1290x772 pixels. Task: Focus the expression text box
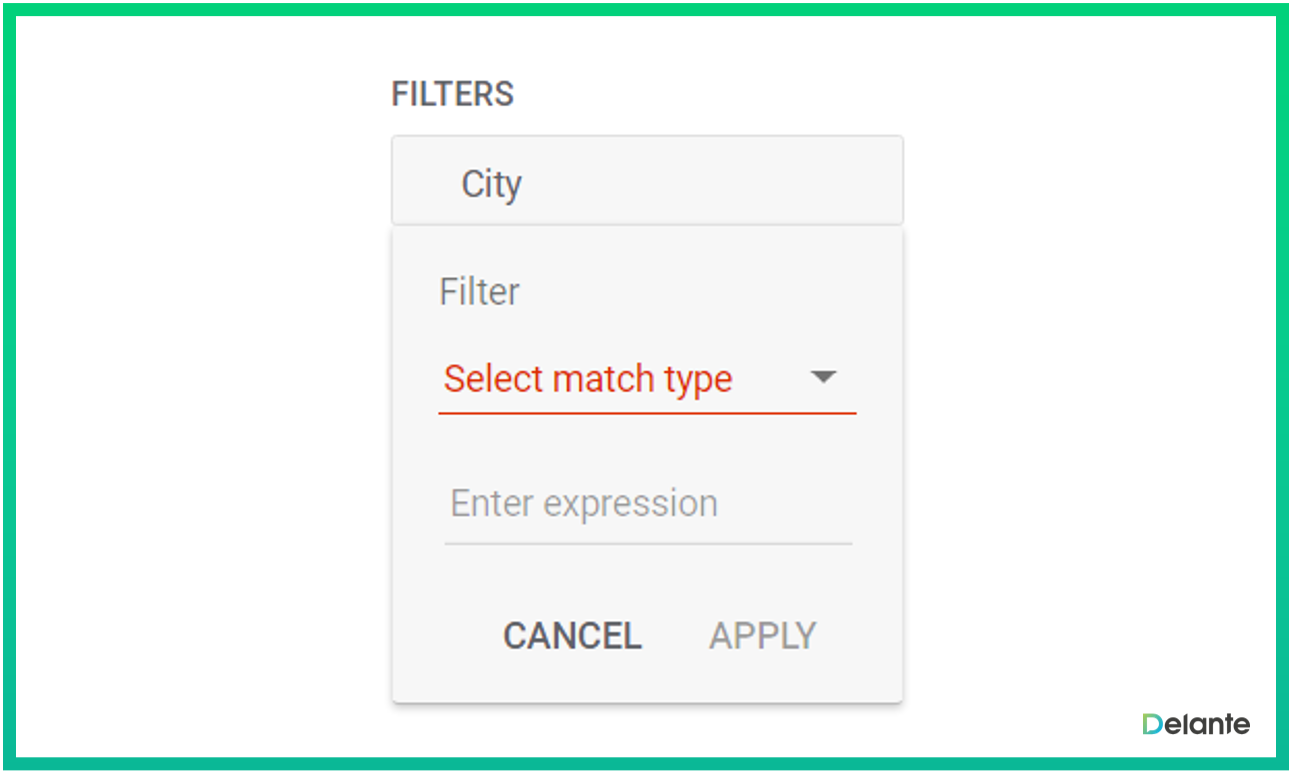coord(647,503)
